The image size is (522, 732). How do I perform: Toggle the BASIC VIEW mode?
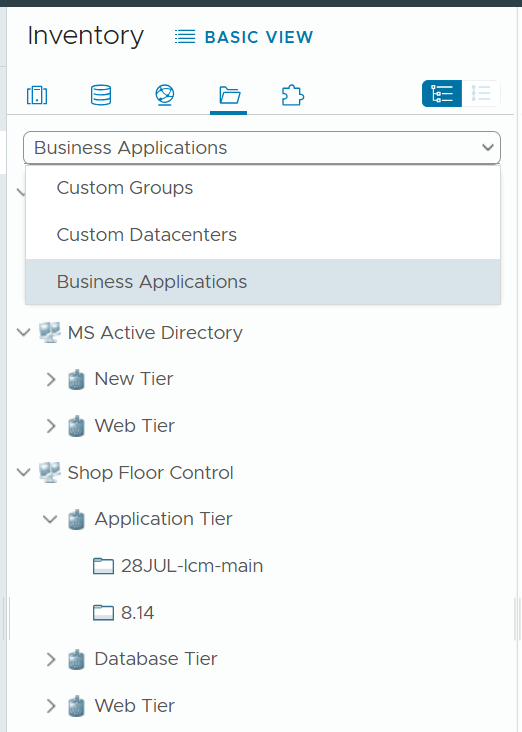pos(244,37)
